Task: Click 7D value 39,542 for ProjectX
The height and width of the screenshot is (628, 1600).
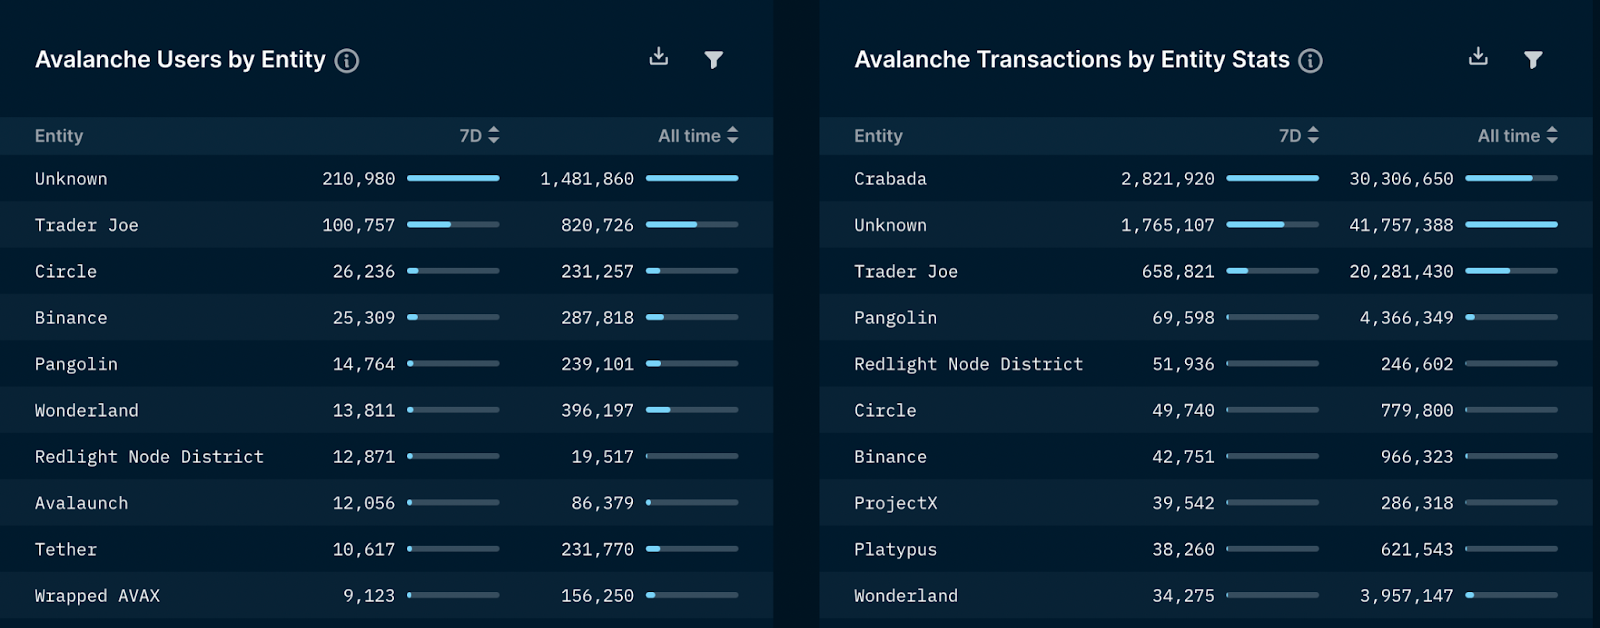Action: tap(1183, 503)
